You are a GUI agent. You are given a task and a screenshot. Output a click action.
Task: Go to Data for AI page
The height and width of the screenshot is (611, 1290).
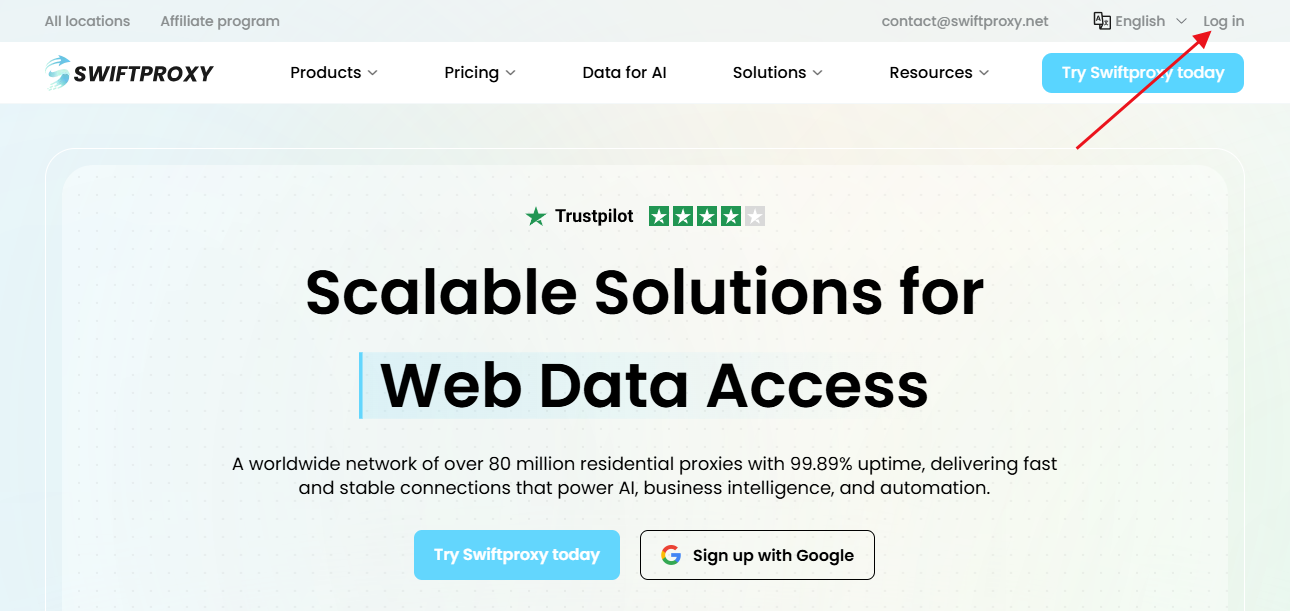click(x=624, y=73)
